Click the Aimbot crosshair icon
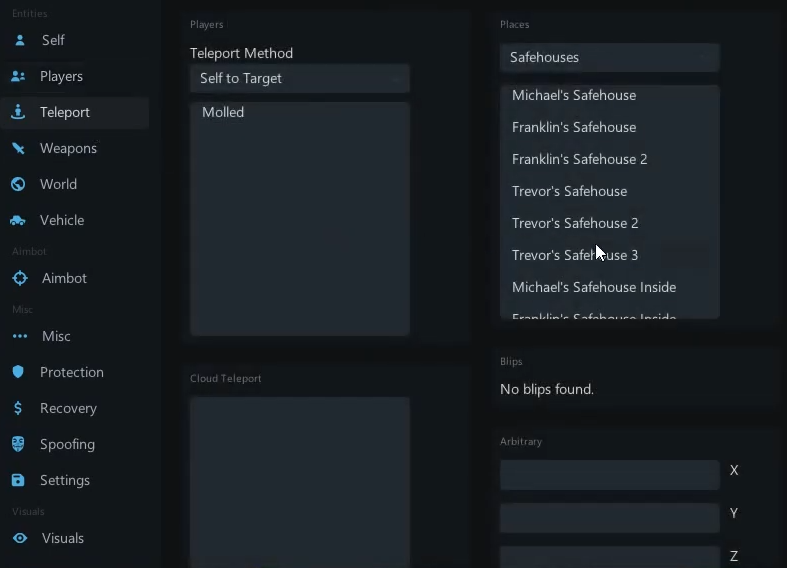This screenshot has height=568, width=787. click(20, 278)
